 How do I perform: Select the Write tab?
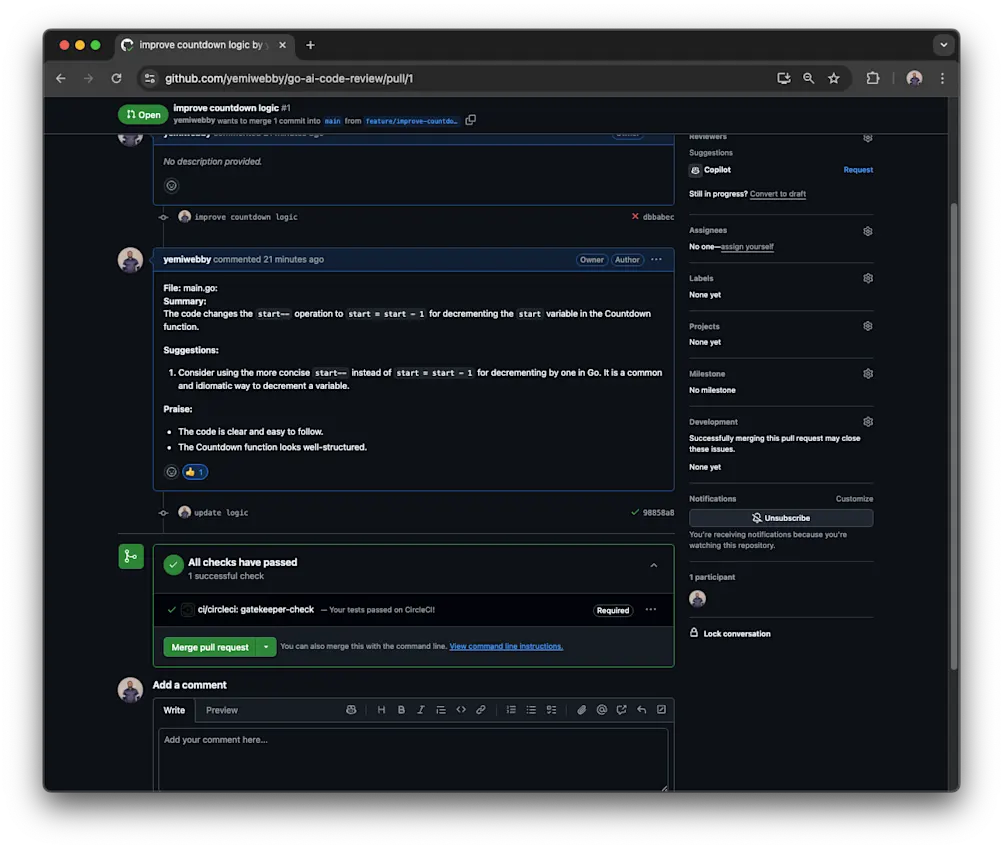[x=174, y=709]
